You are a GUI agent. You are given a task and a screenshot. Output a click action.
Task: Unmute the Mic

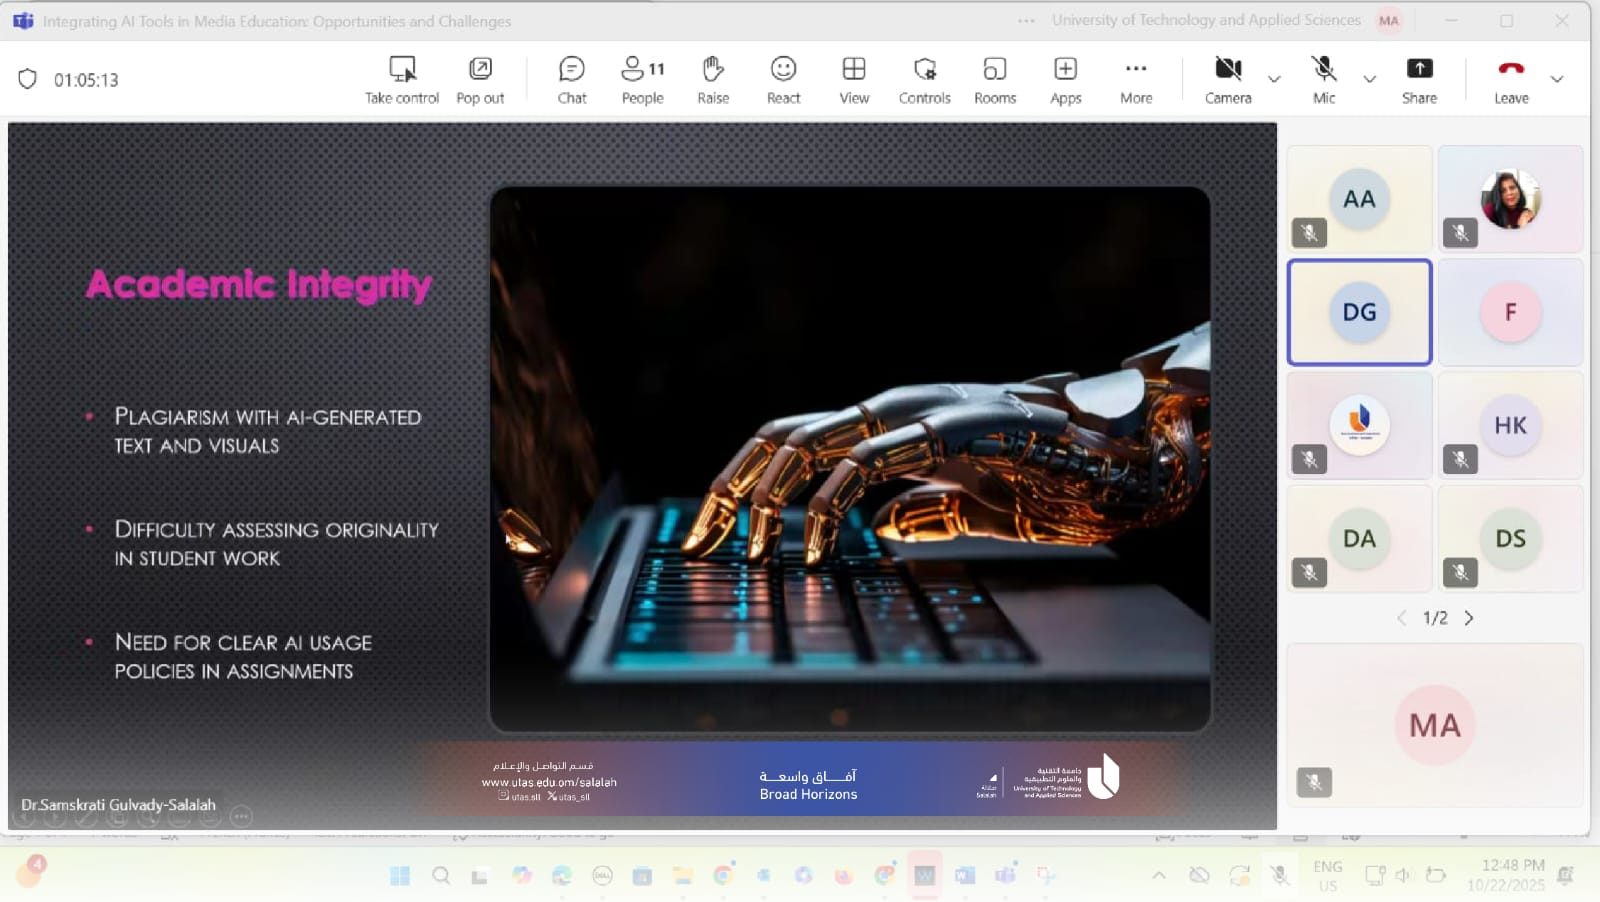1324,80
